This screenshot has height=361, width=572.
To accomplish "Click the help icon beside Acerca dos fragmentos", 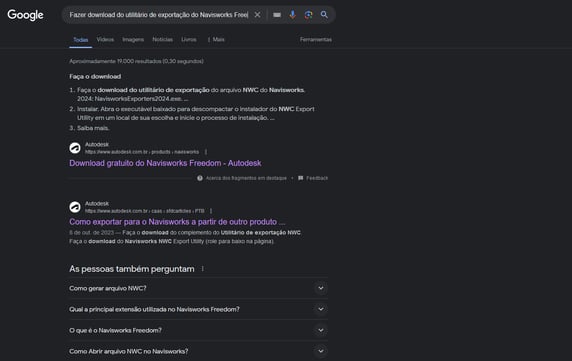I will click(200, 178).
